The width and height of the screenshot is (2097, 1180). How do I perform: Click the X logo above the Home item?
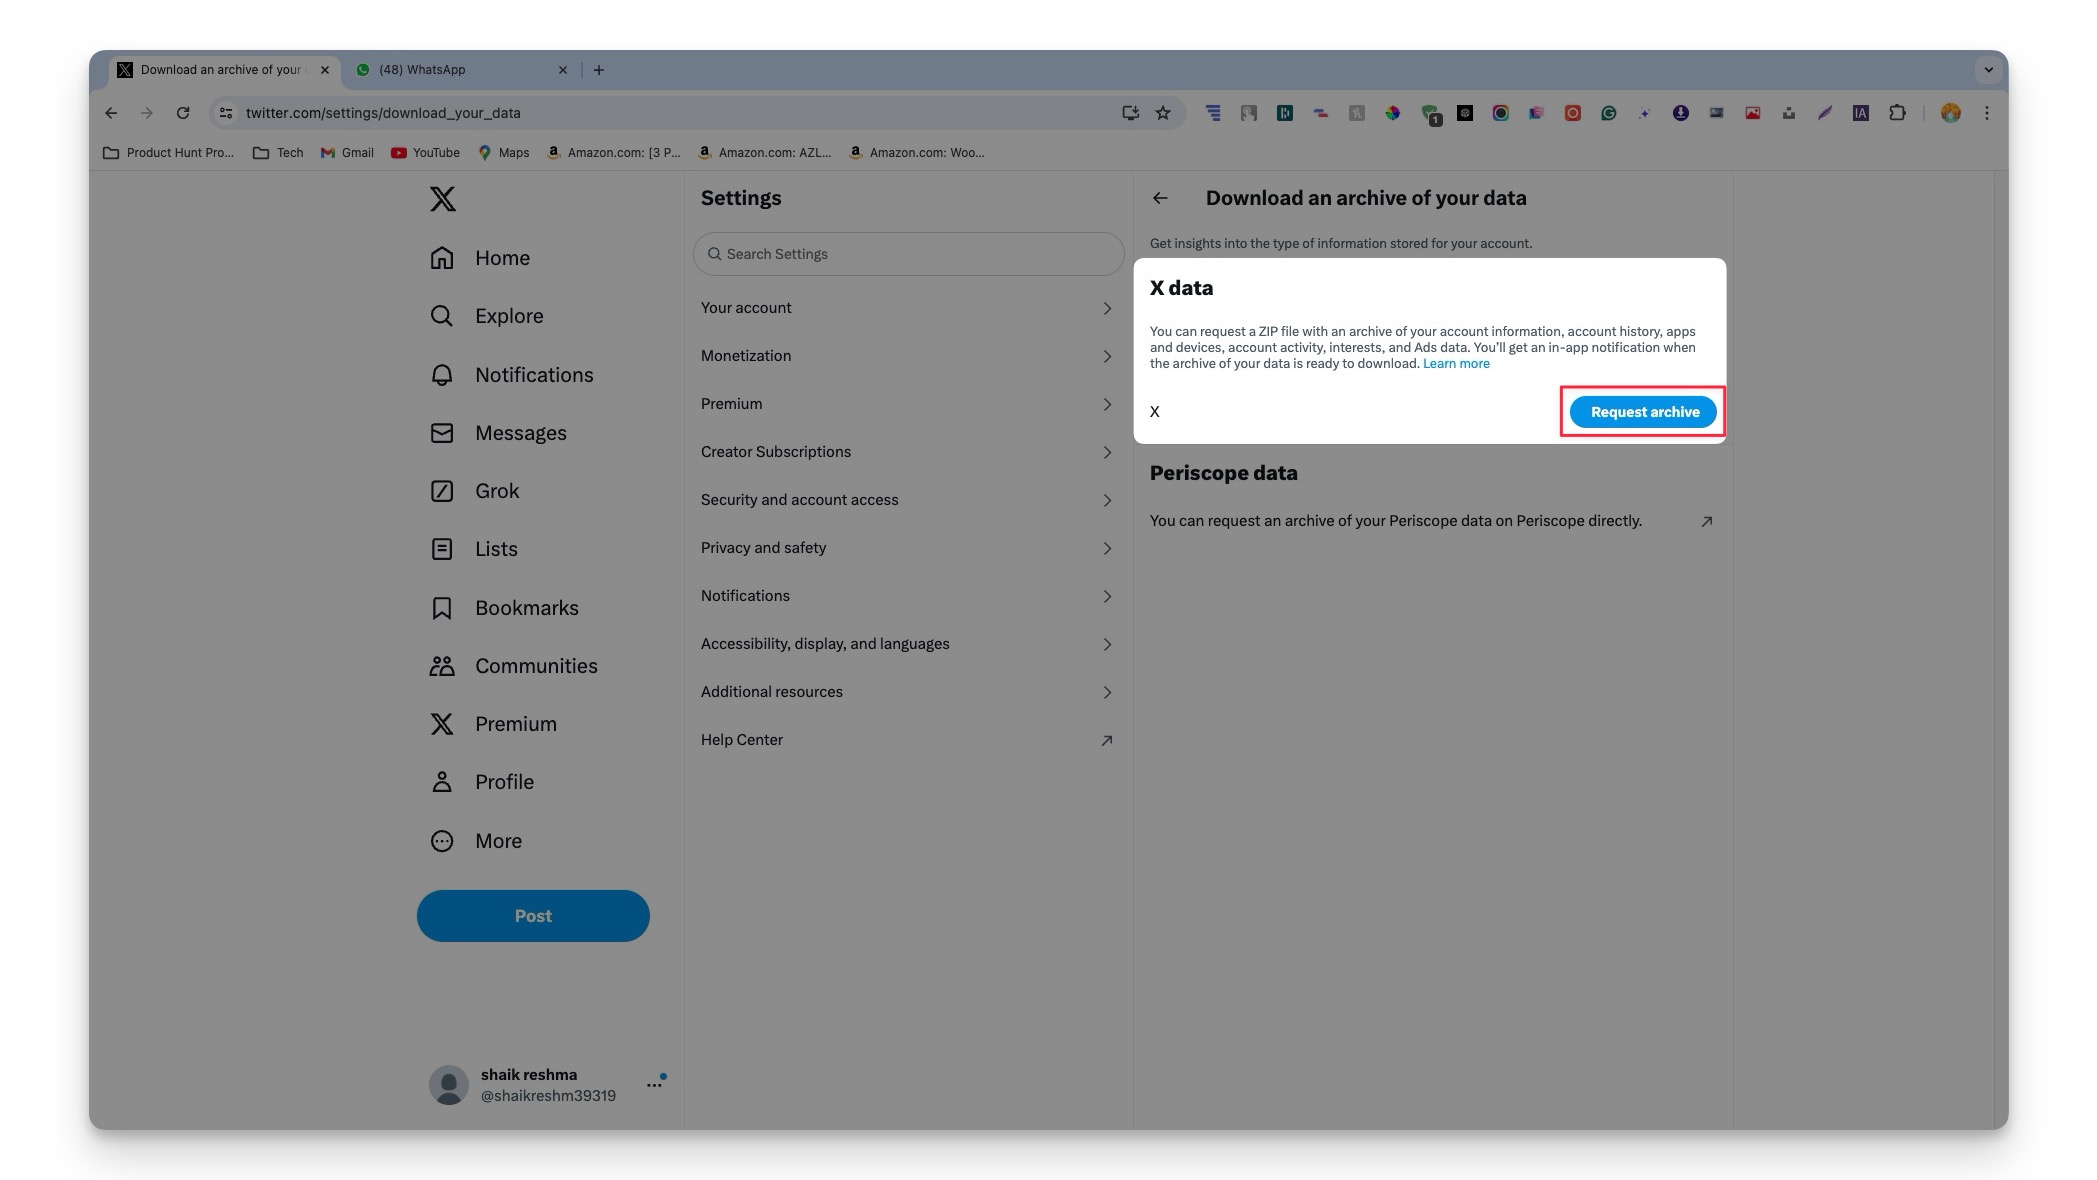[x=443, y=199]
